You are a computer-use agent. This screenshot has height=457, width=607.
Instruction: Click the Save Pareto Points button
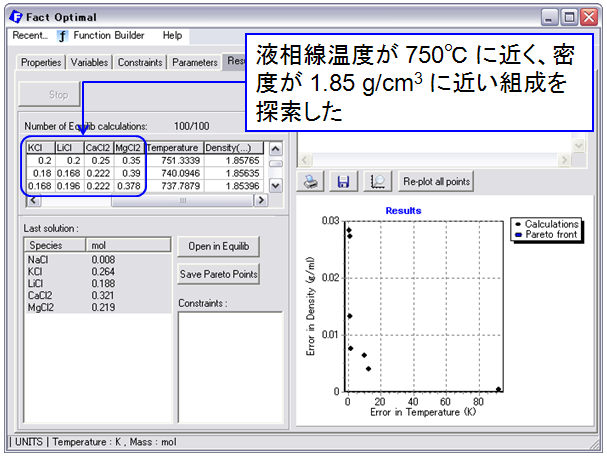click(x=218, y=274)
